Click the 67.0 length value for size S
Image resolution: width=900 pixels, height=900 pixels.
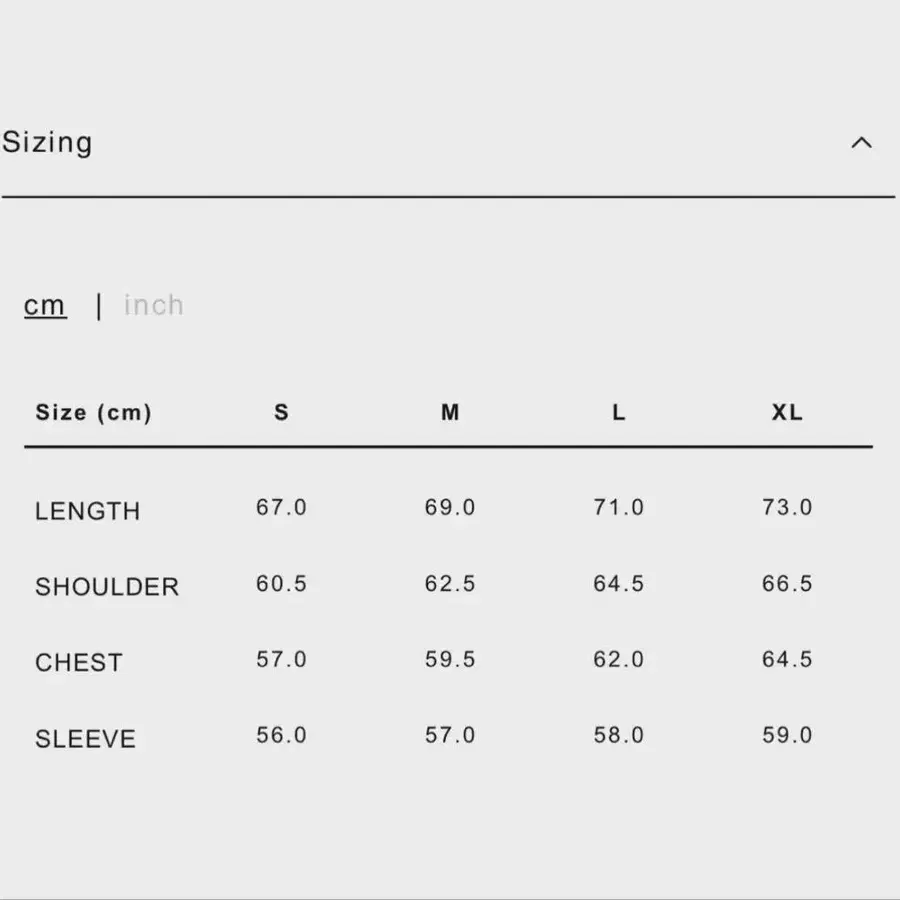(281, 508)
